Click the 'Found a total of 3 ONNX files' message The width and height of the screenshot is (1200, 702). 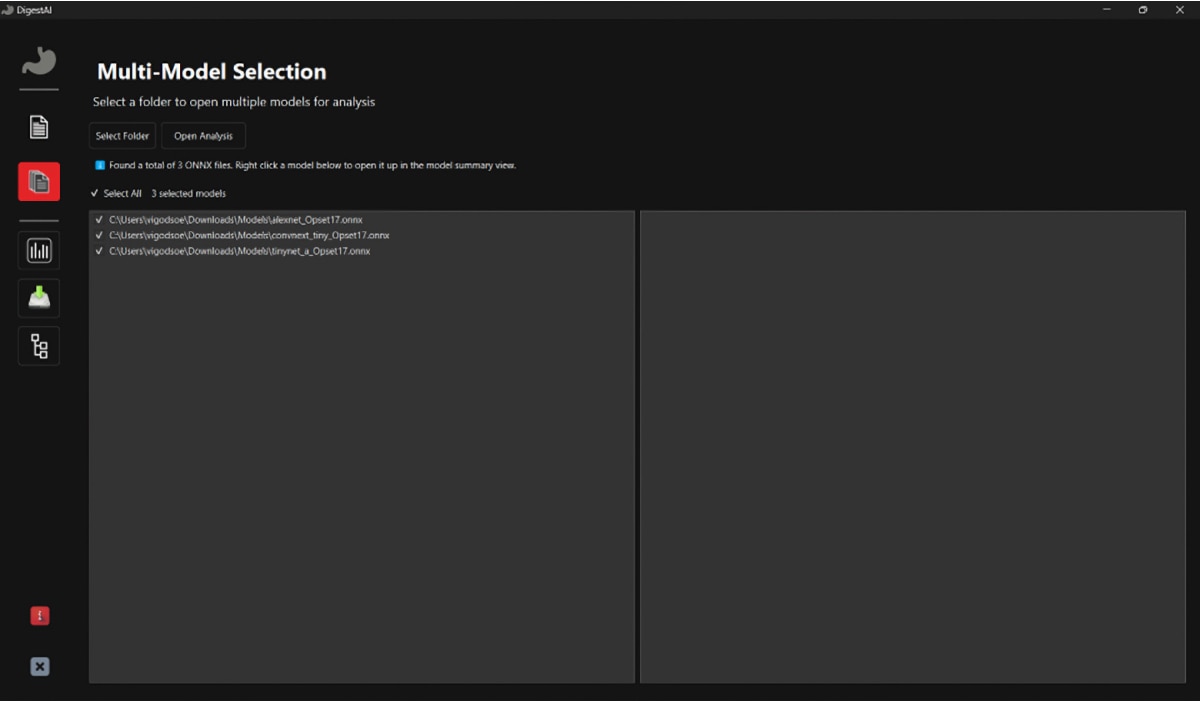click(313, 165)
